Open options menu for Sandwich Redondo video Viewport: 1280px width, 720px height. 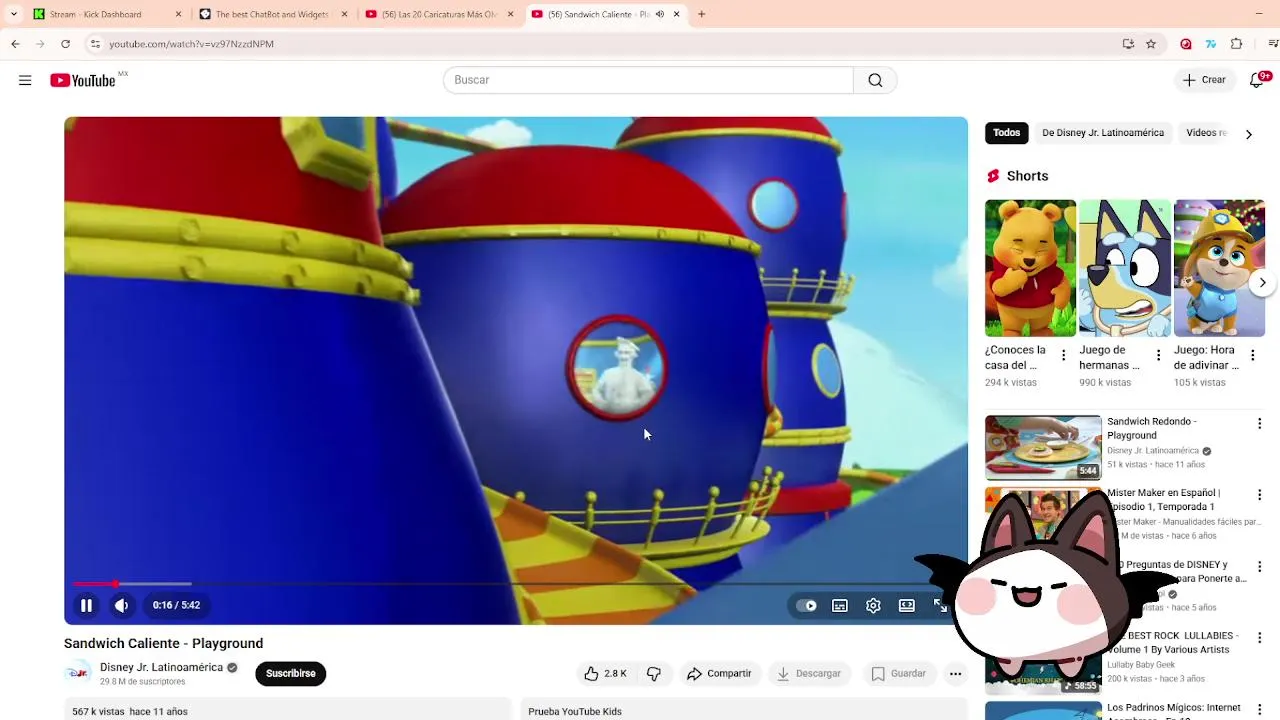1259,424
